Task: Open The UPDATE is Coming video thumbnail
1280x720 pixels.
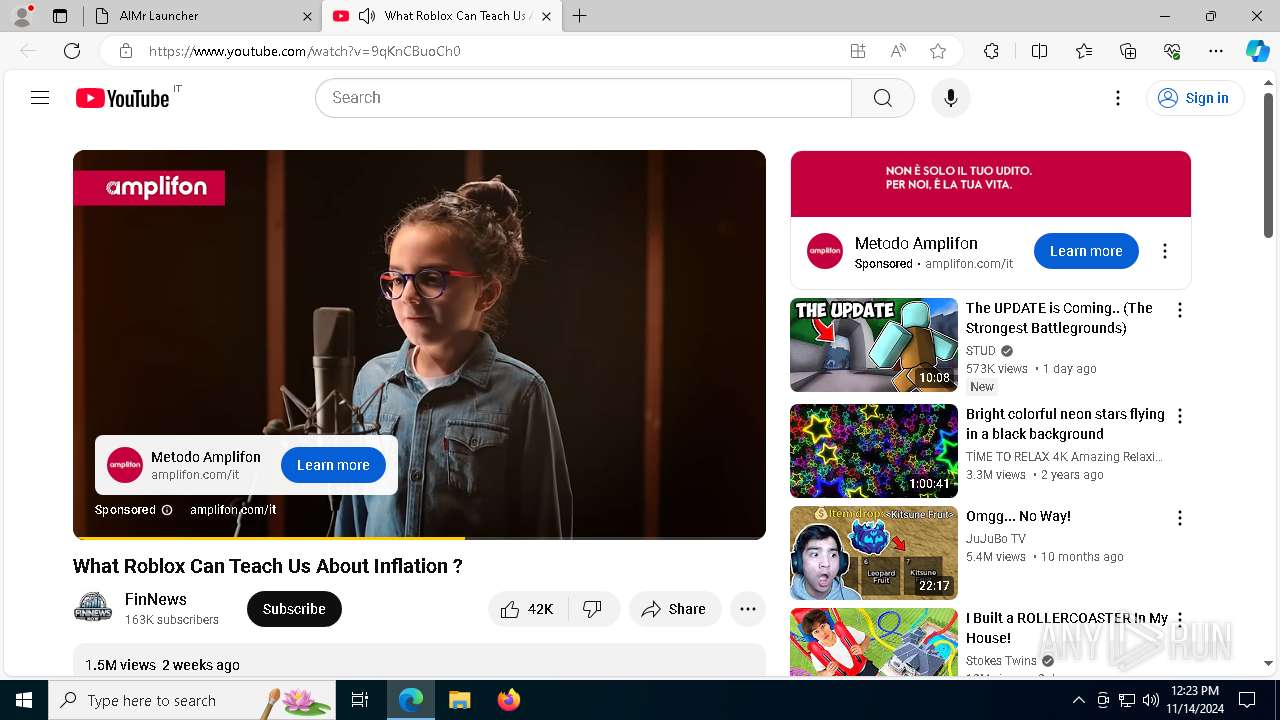Action: click(874, 345)
